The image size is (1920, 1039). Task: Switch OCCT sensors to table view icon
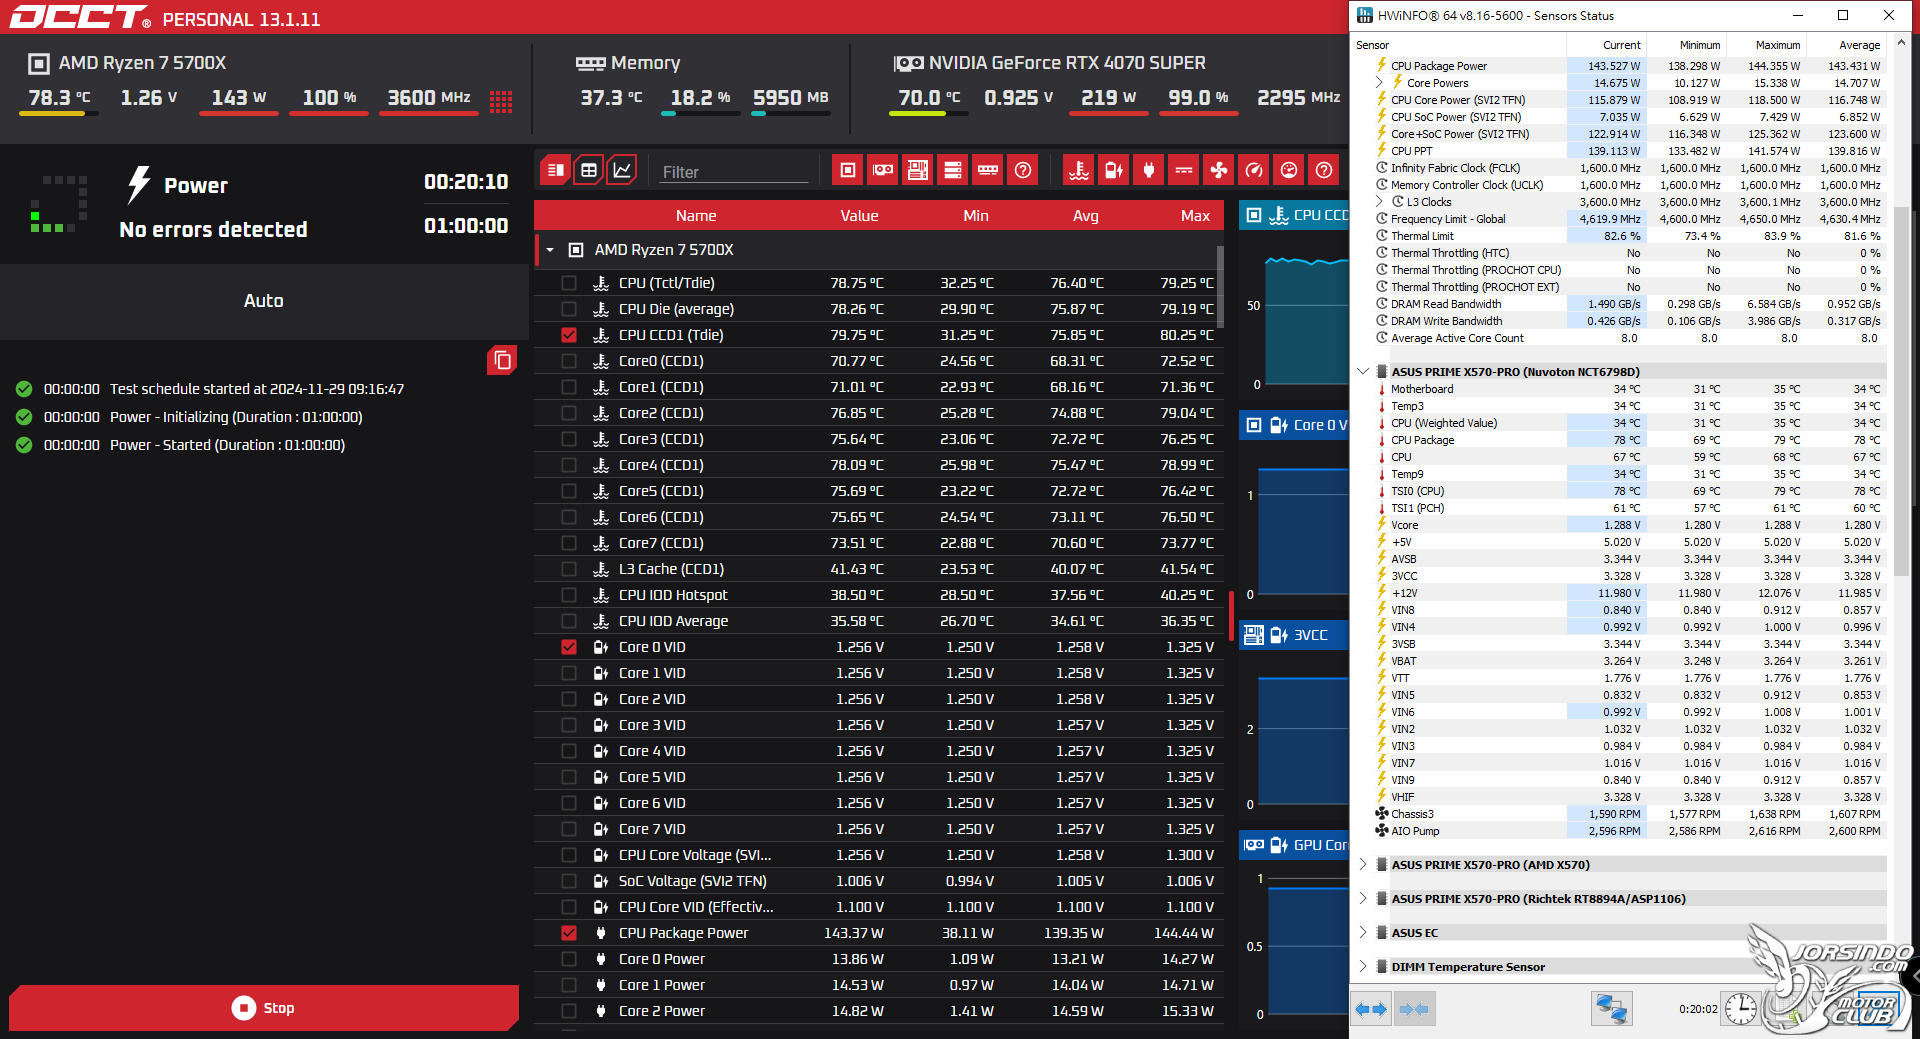pyautogui.click(x=589, y=170)
